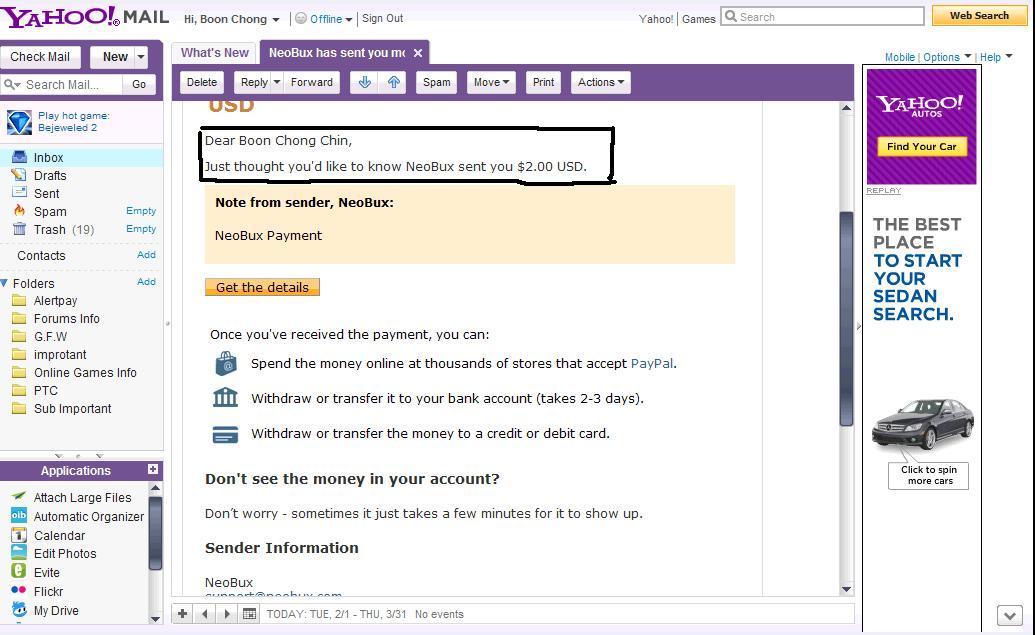The height and width of the screenshot is (635, 1035).
Task: Add application with plus icon in Applications header
Action: [153, 469]
